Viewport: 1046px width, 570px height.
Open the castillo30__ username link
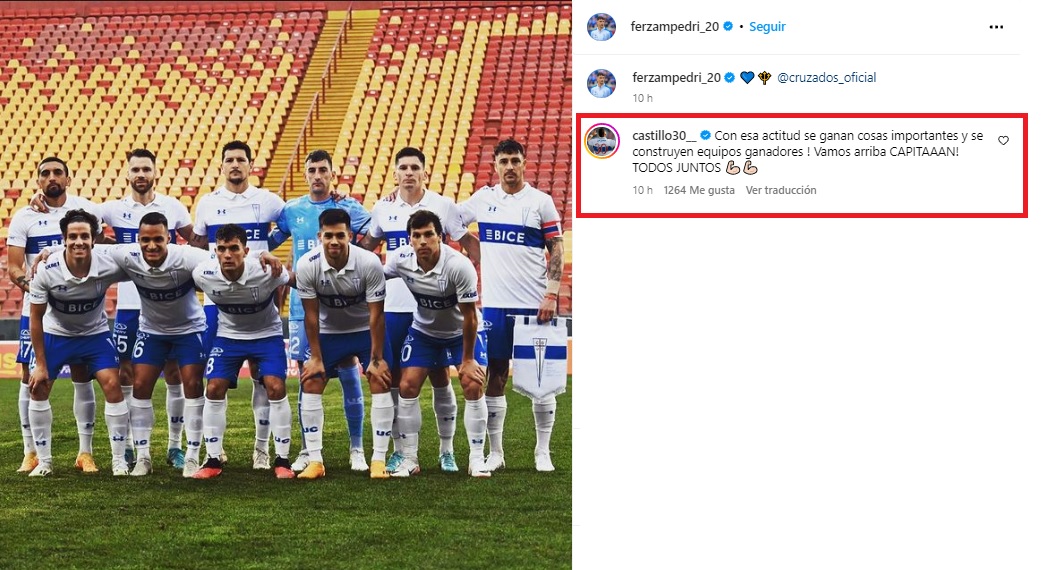(x=664, y=135)
